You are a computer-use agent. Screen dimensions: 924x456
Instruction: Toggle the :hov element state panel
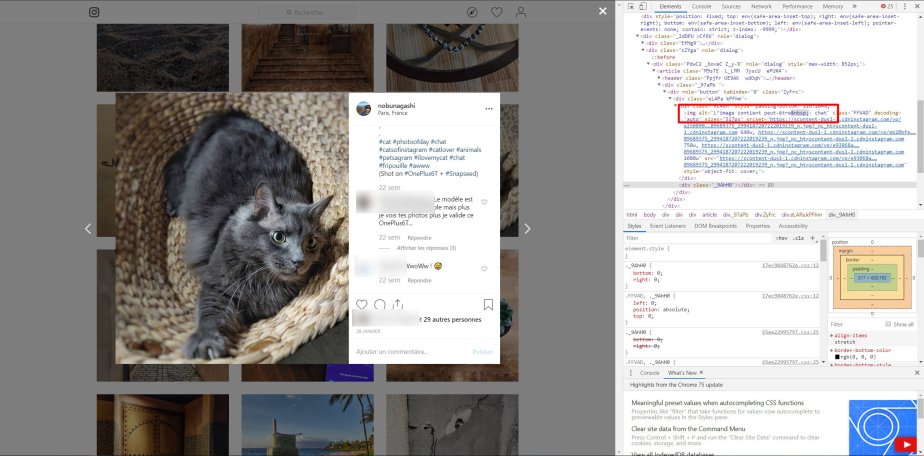pos(782,238)
